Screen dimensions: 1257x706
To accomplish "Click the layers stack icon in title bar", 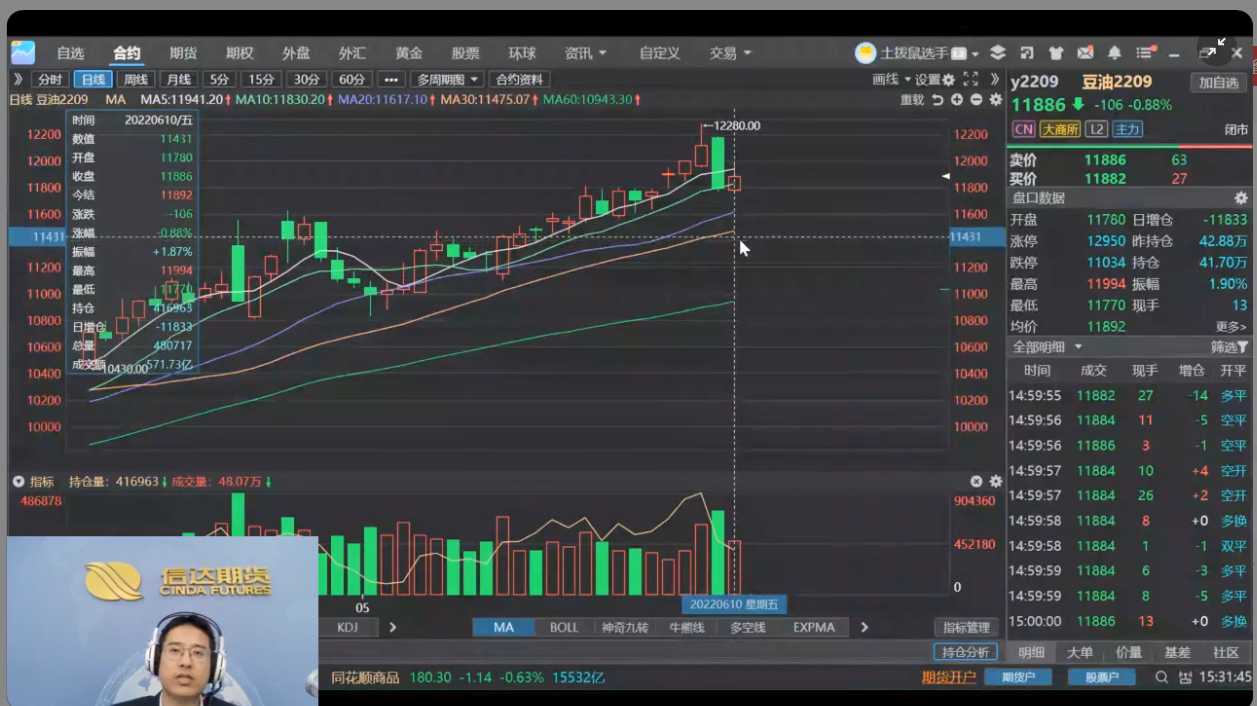I will click(x=997, y=53).
